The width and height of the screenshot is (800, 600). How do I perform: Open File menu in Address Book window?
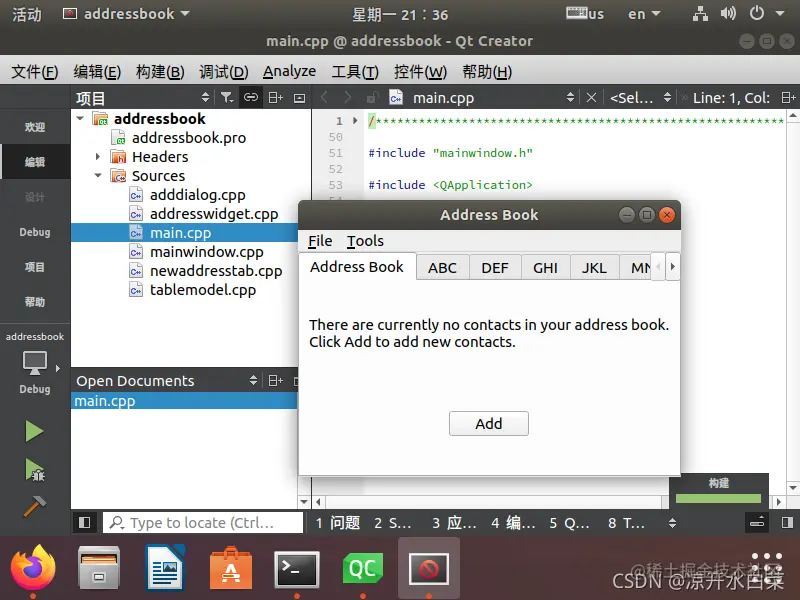[320, 241]
